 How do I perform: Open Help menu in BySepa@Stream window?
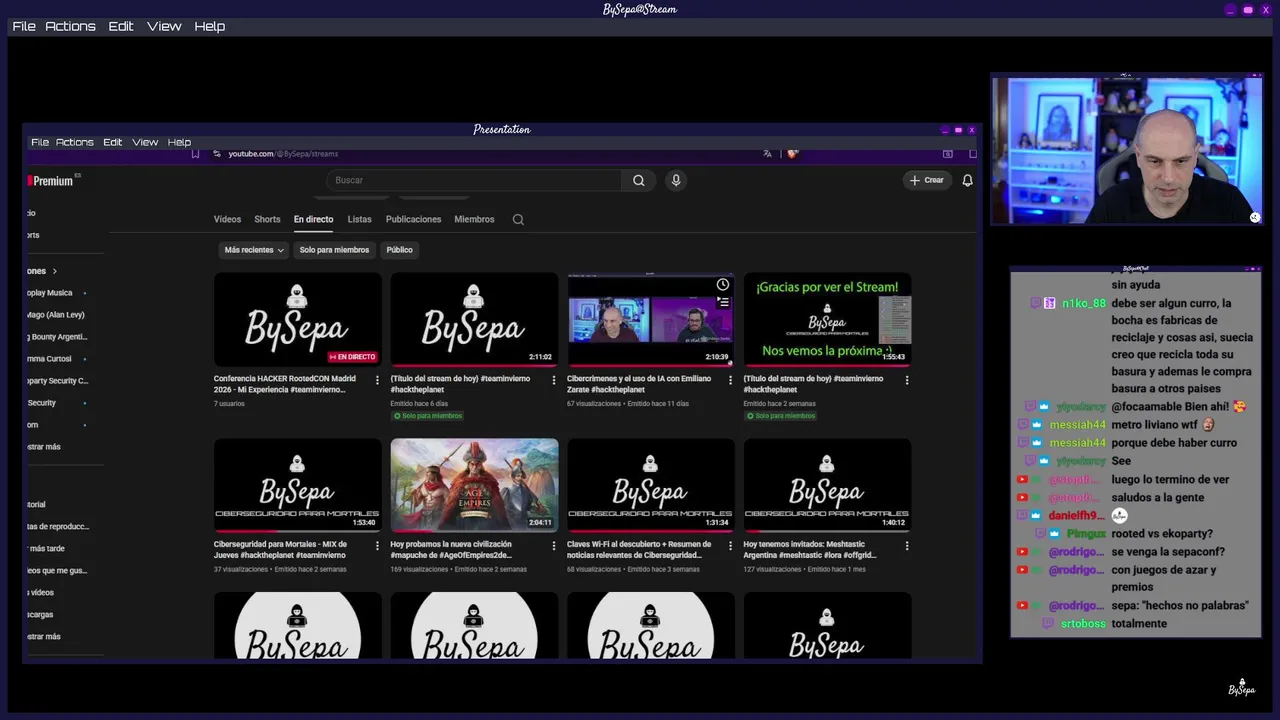[x=209, y=26]
